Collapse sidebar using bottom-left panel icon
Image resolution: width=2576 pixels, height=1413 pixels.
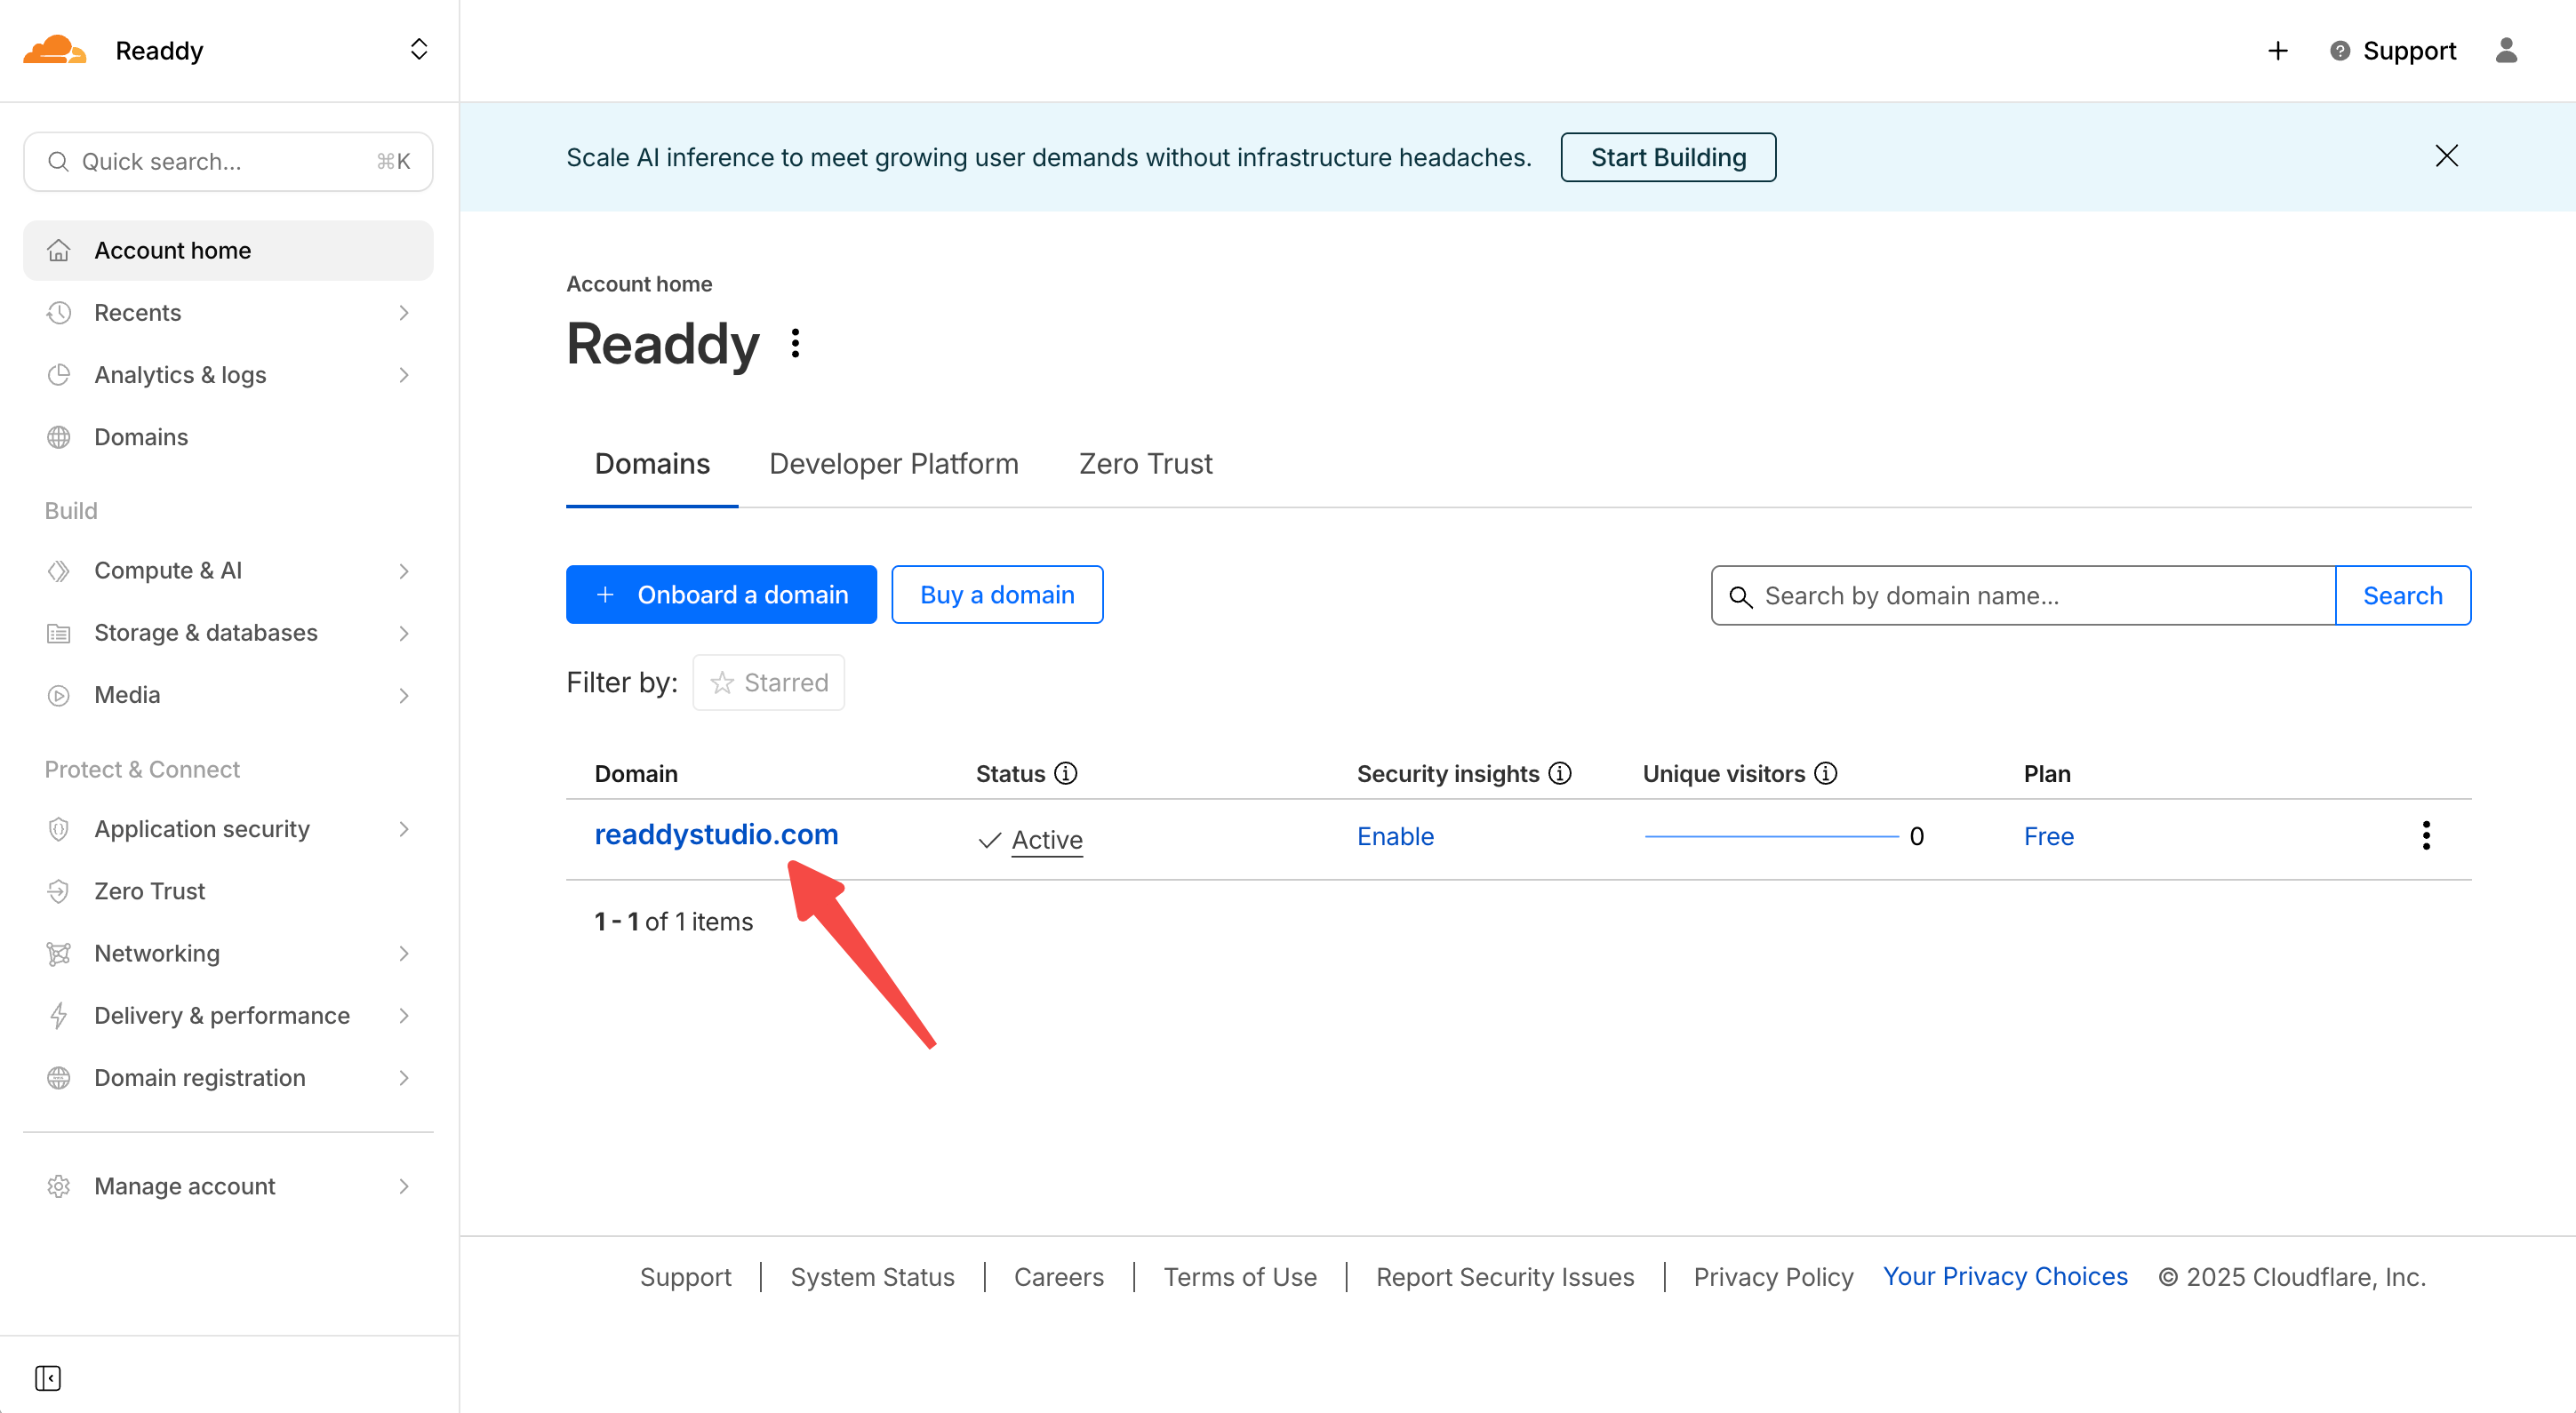pyautogui.click(x=47, y=1377)
